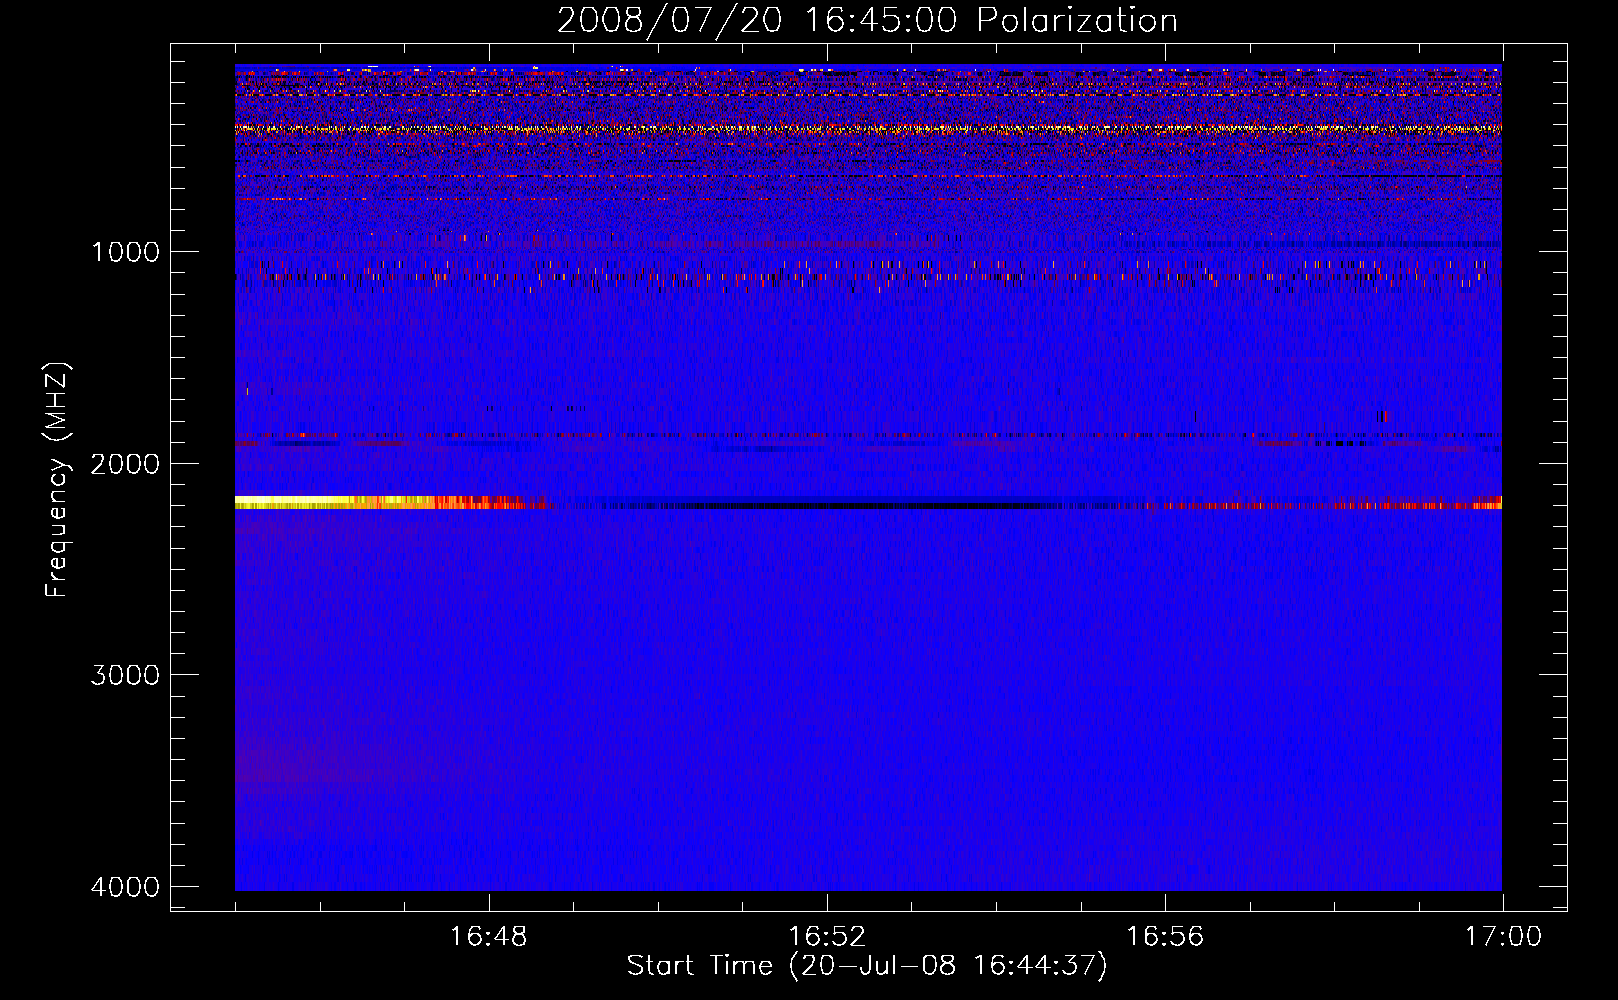Click the 'Start Time (20-Jul-08 16:44:37)' label

click(867, 966)
